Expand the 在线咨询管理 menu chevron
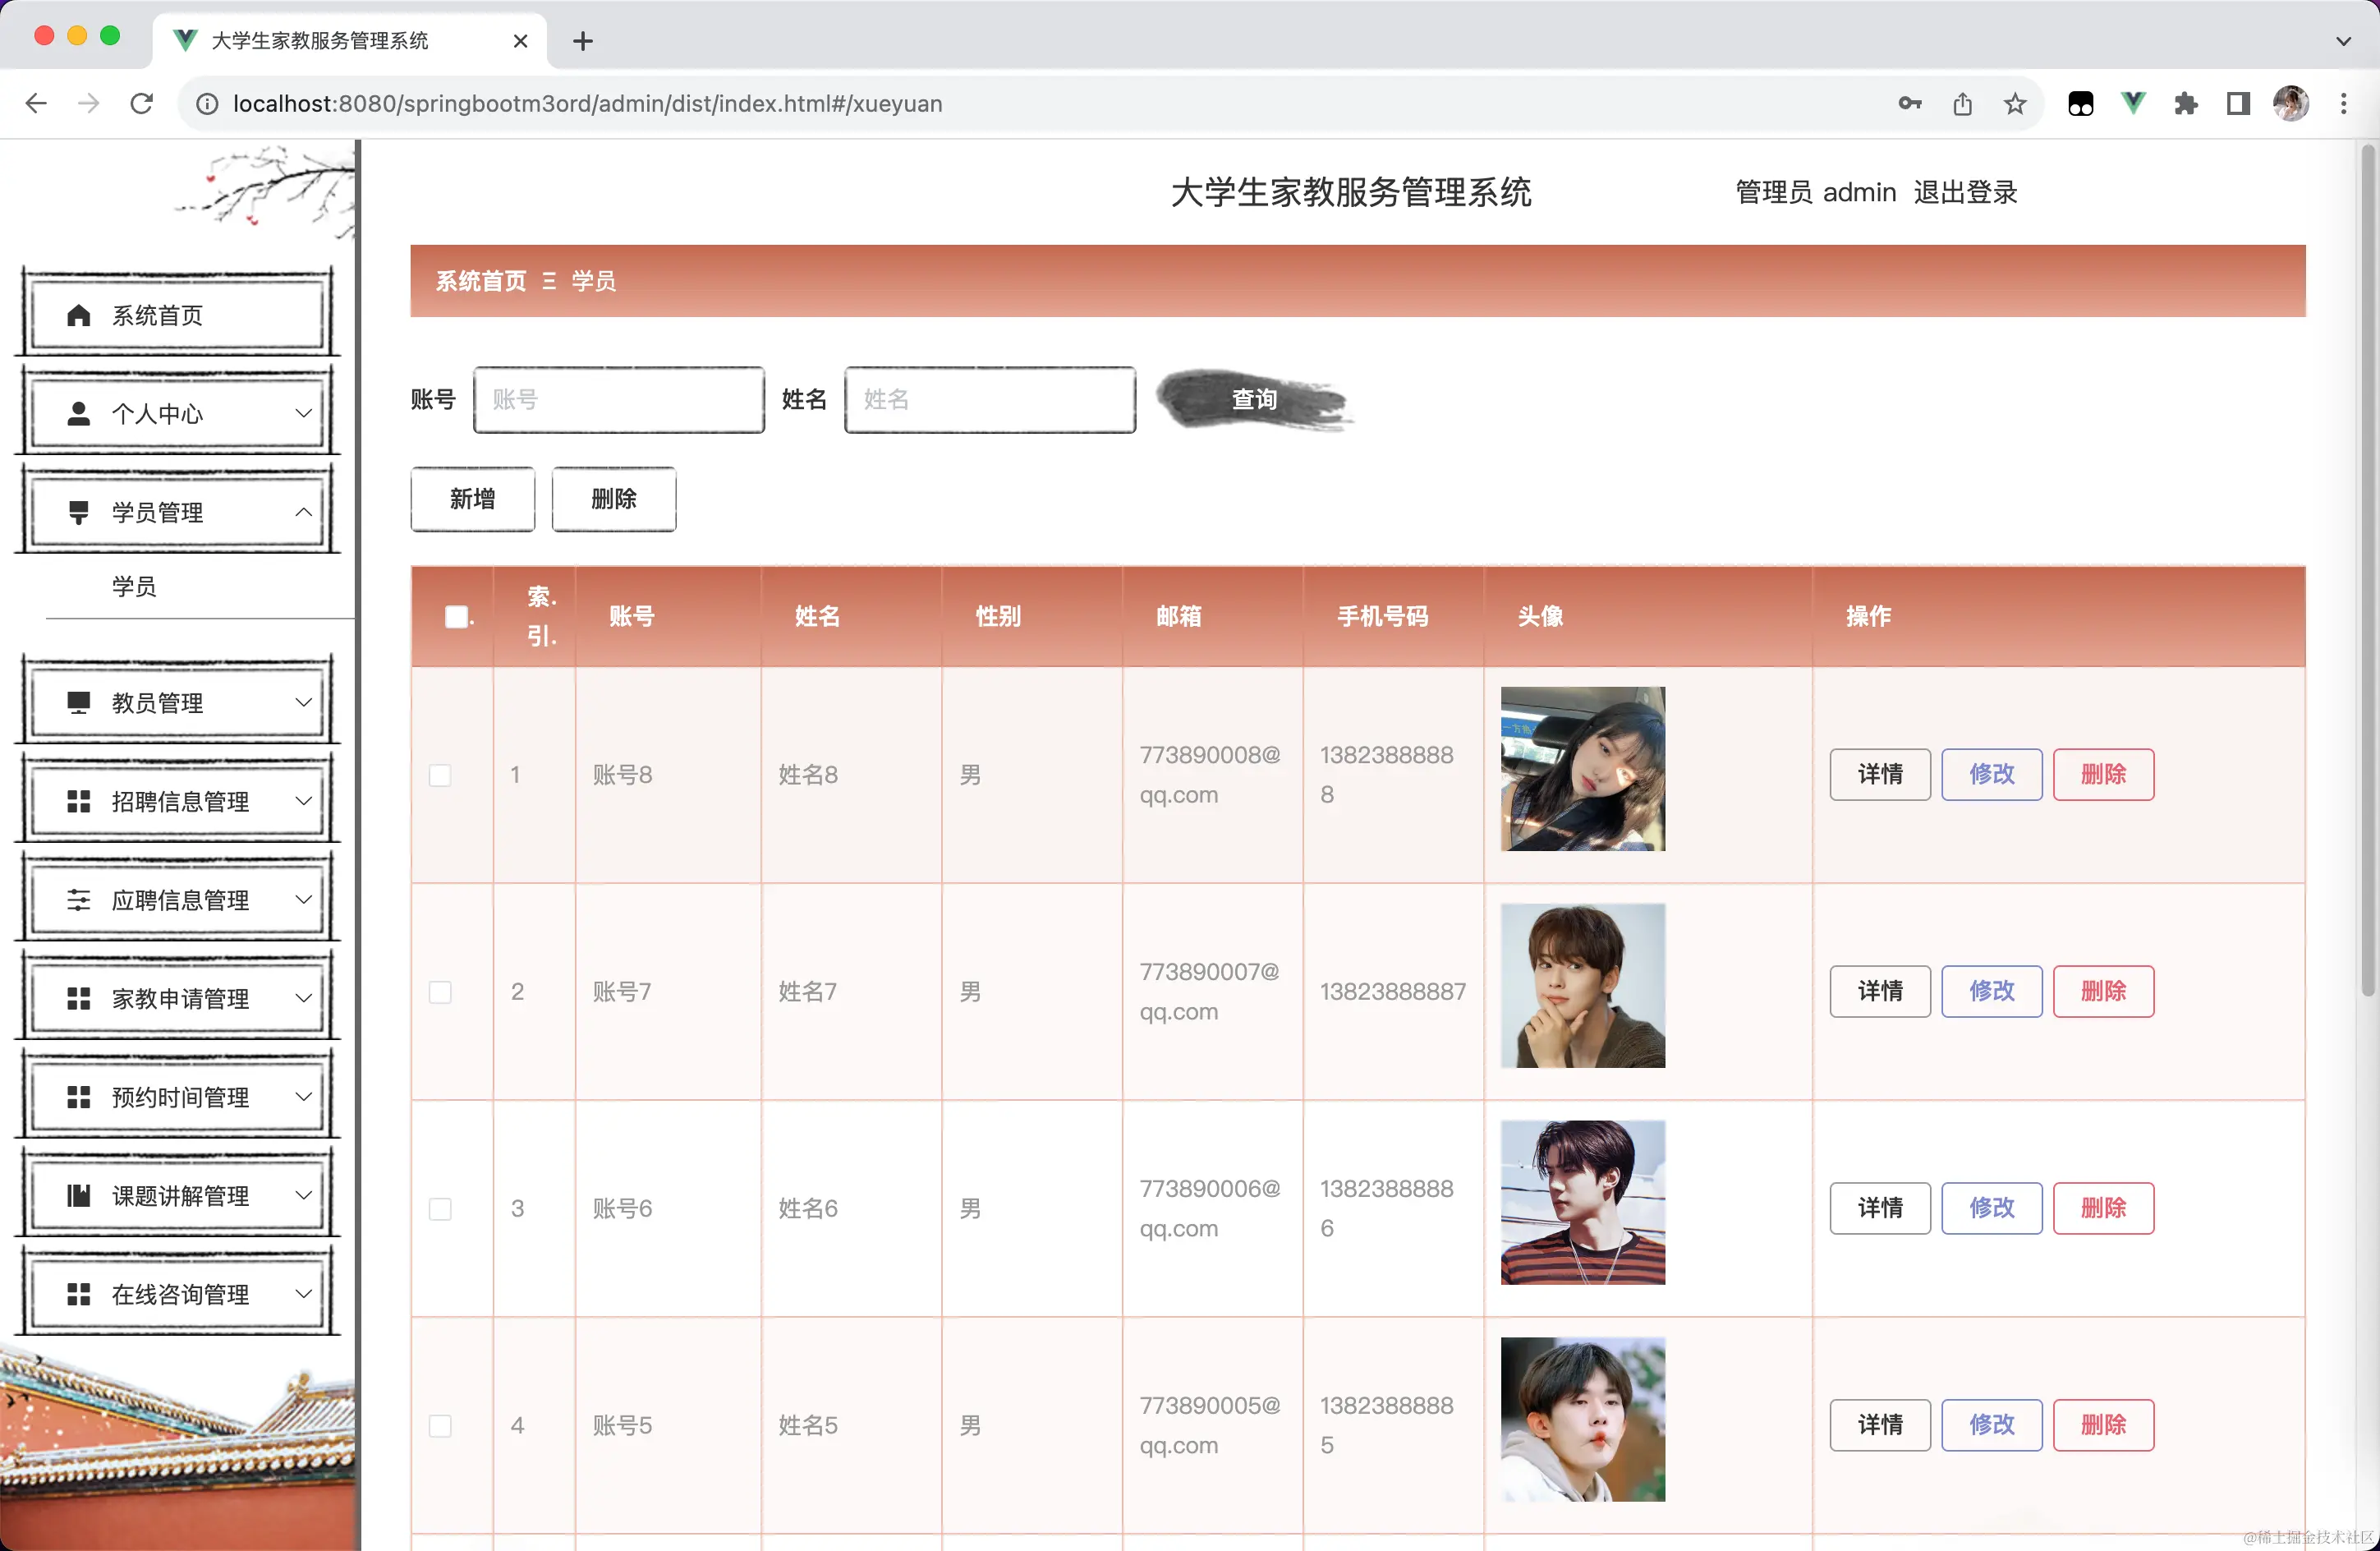Viewport: 2380px width, 1551px height. click(304, 1294)
